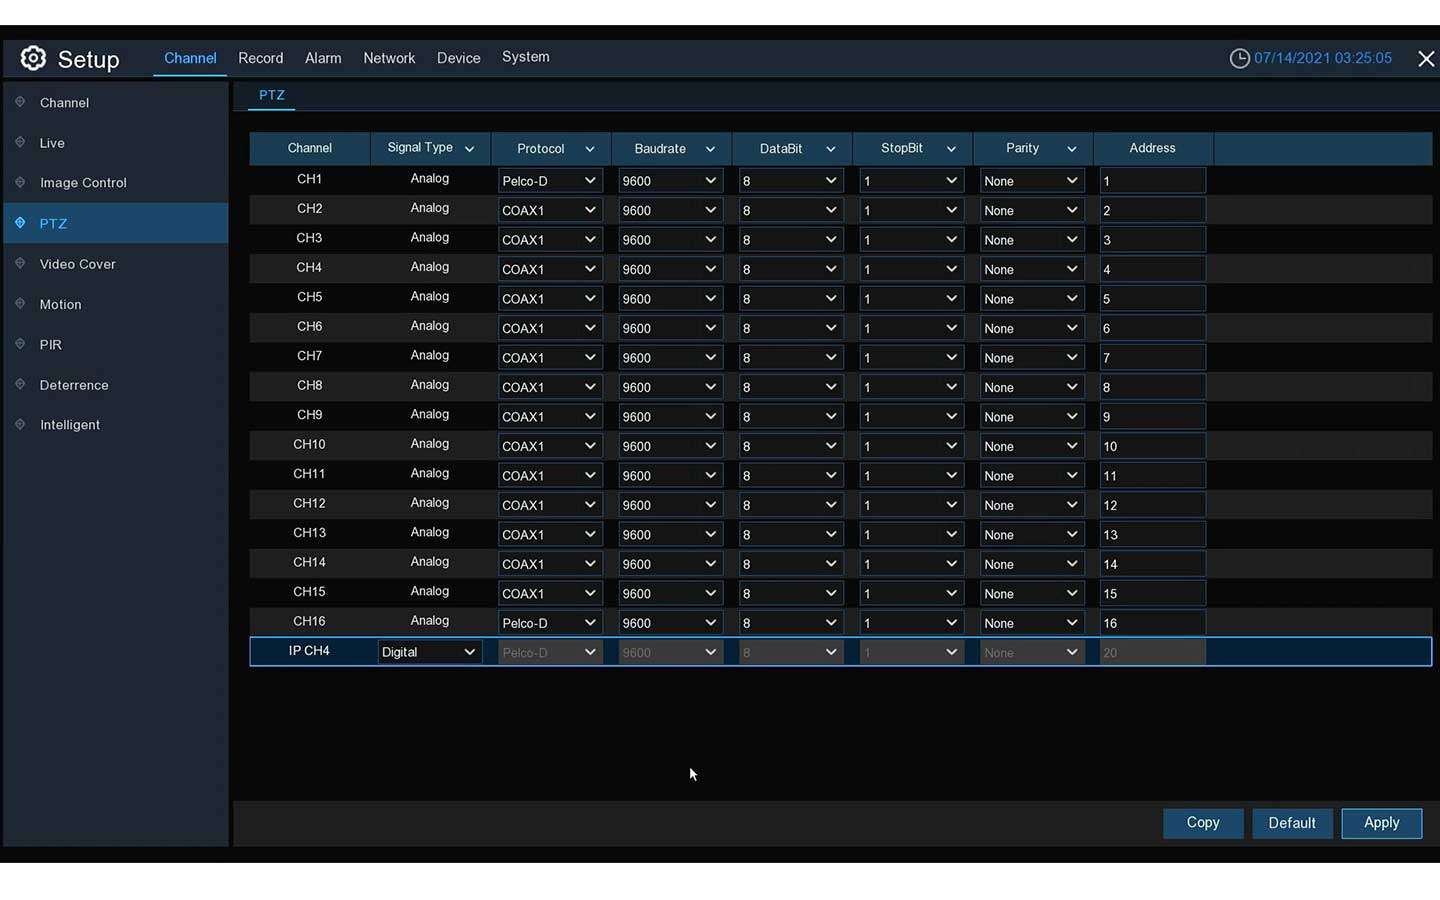Open the CH1 Protocol dropdown showing Pelco-D
This screenshot has width=1440, height=900.
549,180
